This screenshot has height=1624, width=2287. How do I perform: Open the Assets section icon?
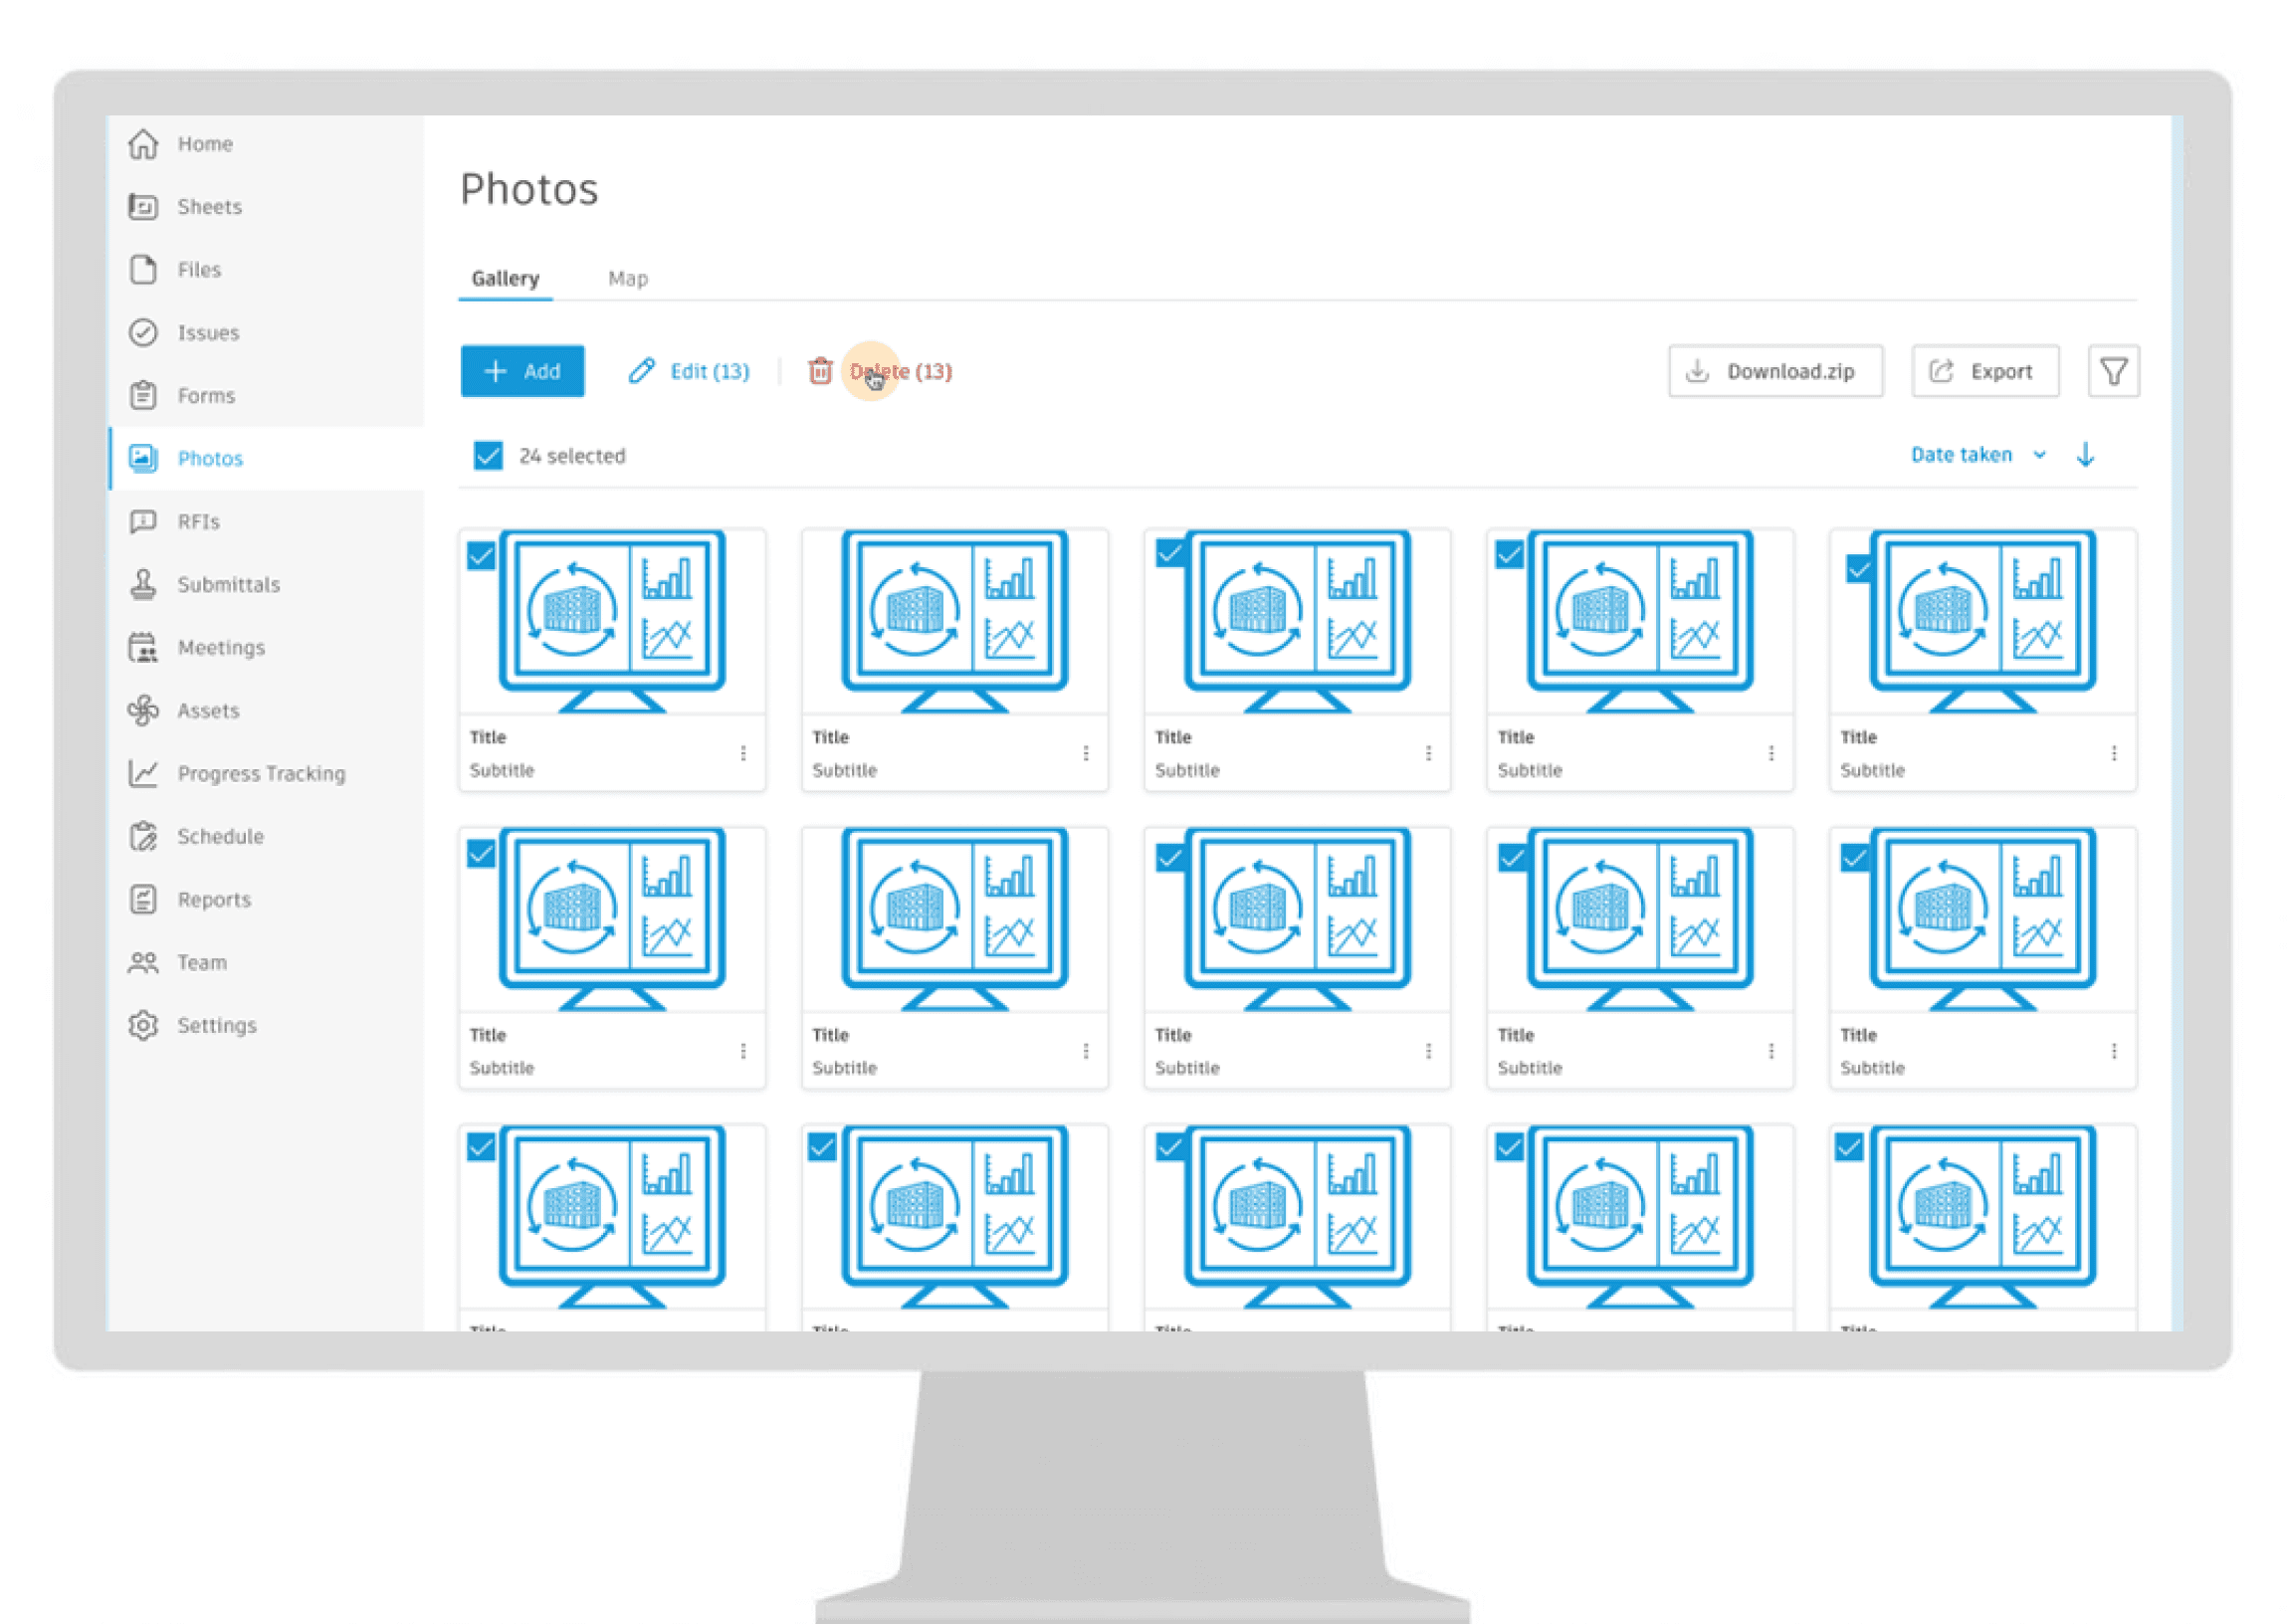[x=143, y=710]
